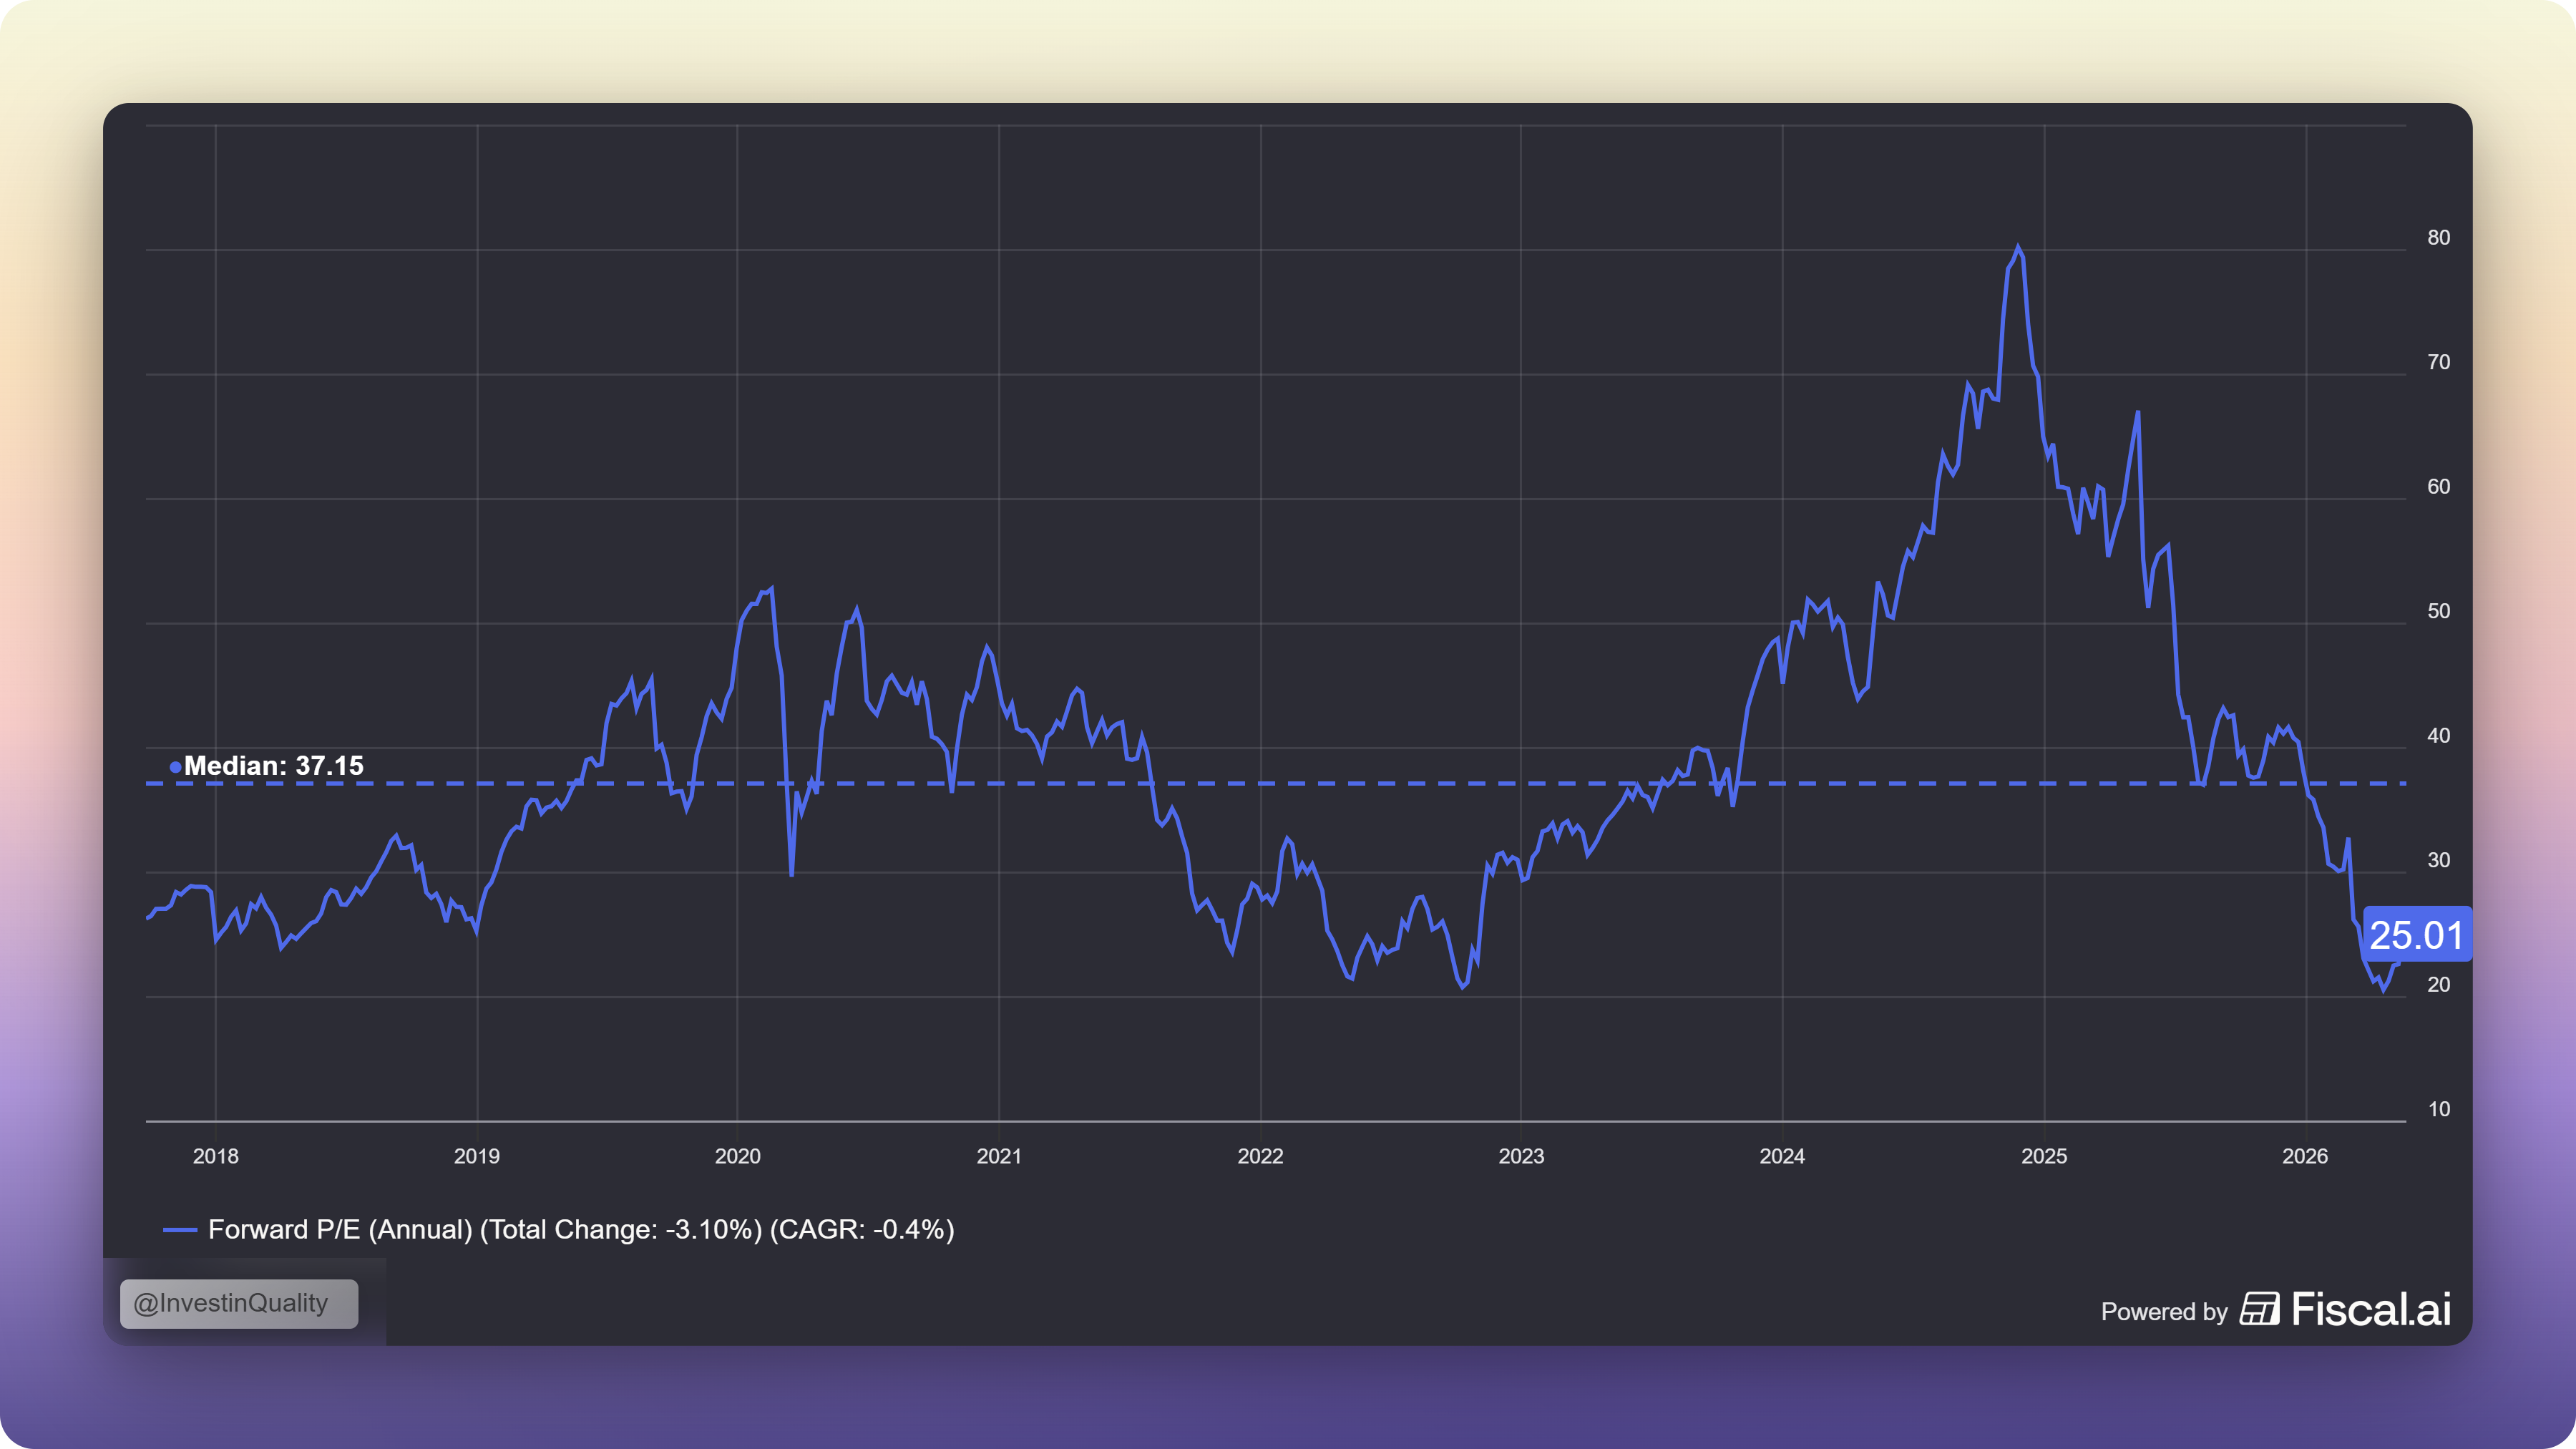Image resolution: width=2576 pixels, height=1449 pixels.
Task: Click the @InvestinQuality watermark badge
Action: (x=239, y=1303)
